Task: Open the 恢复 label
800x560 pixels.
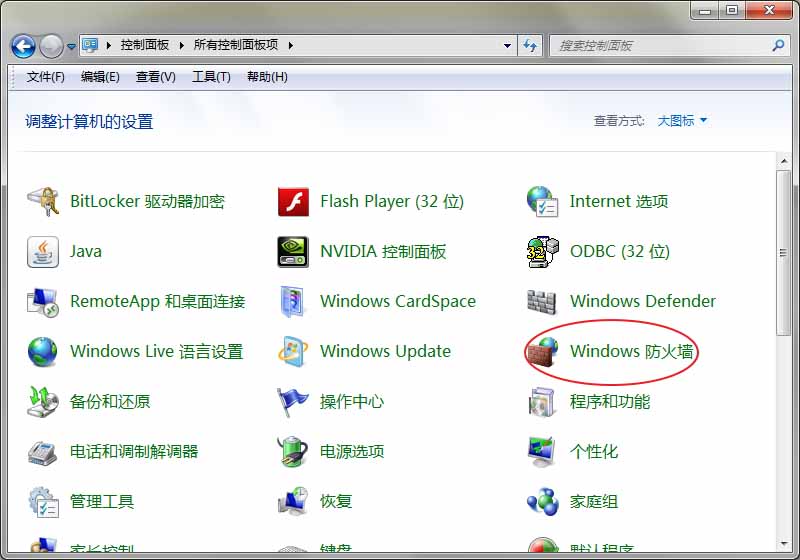Action: 336,502
